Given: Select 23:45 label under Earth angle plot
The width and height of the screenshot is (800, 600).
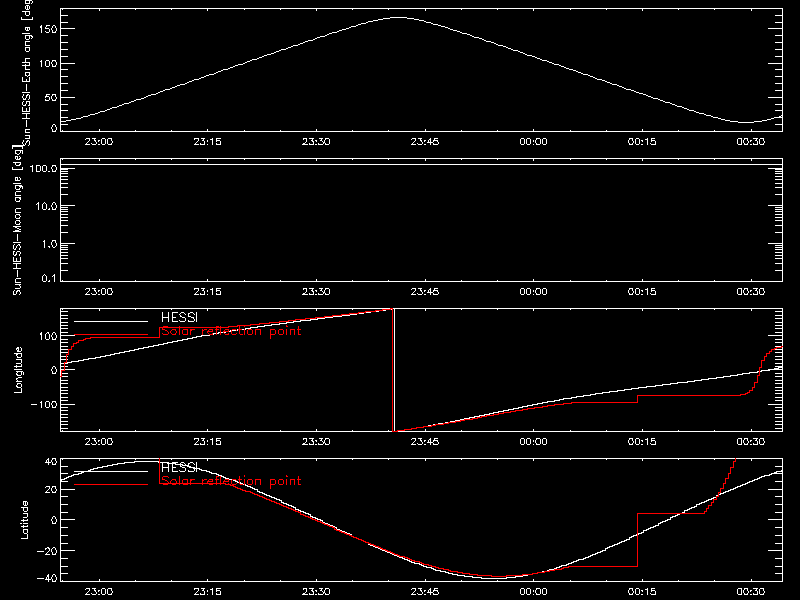Looking at the screenshot, I should click(x=424, y=142).
